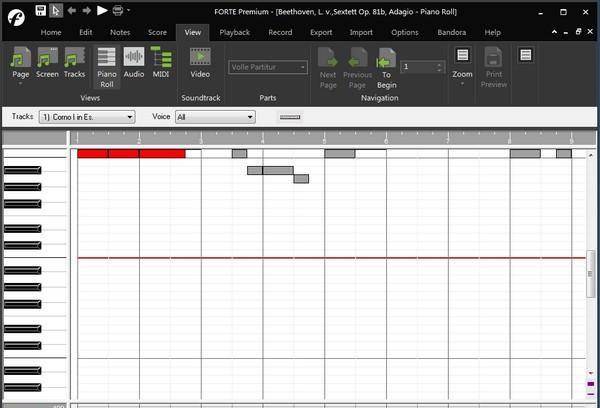Viewport: 600px width, 408px height.
Task: Go to Next Page
Action: [328, 68]
